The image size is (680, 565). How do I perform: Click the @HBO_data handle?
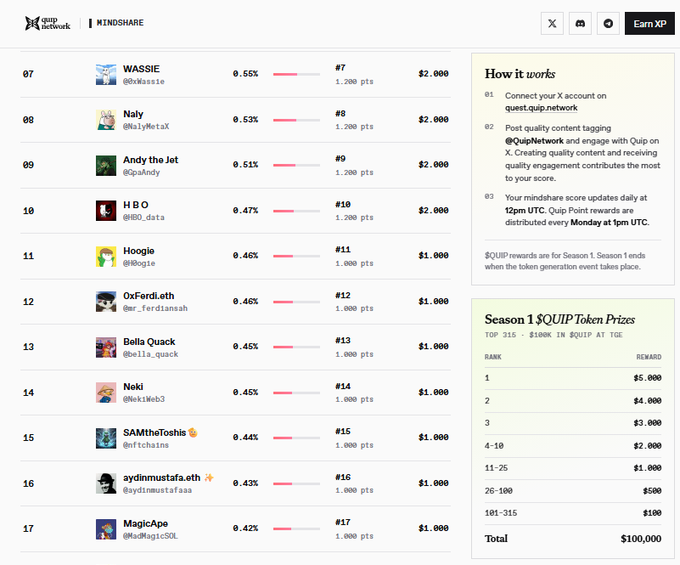(144, 218)
